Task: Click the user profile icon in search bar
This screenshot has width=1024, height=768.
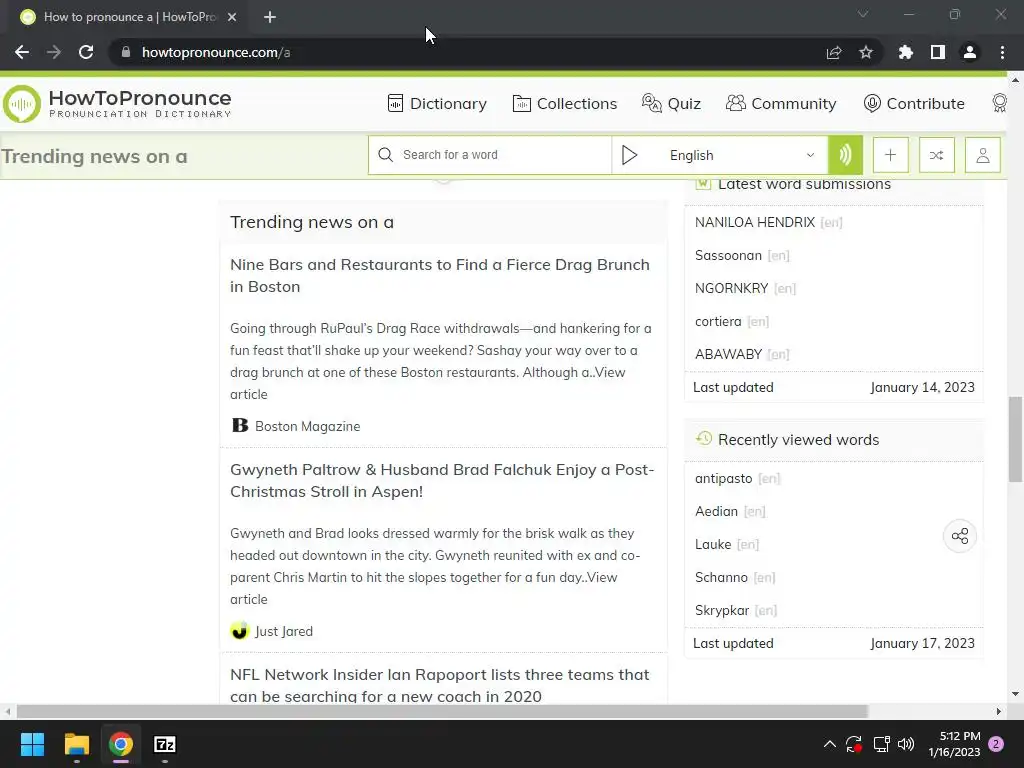Action: tap(982, 155)
